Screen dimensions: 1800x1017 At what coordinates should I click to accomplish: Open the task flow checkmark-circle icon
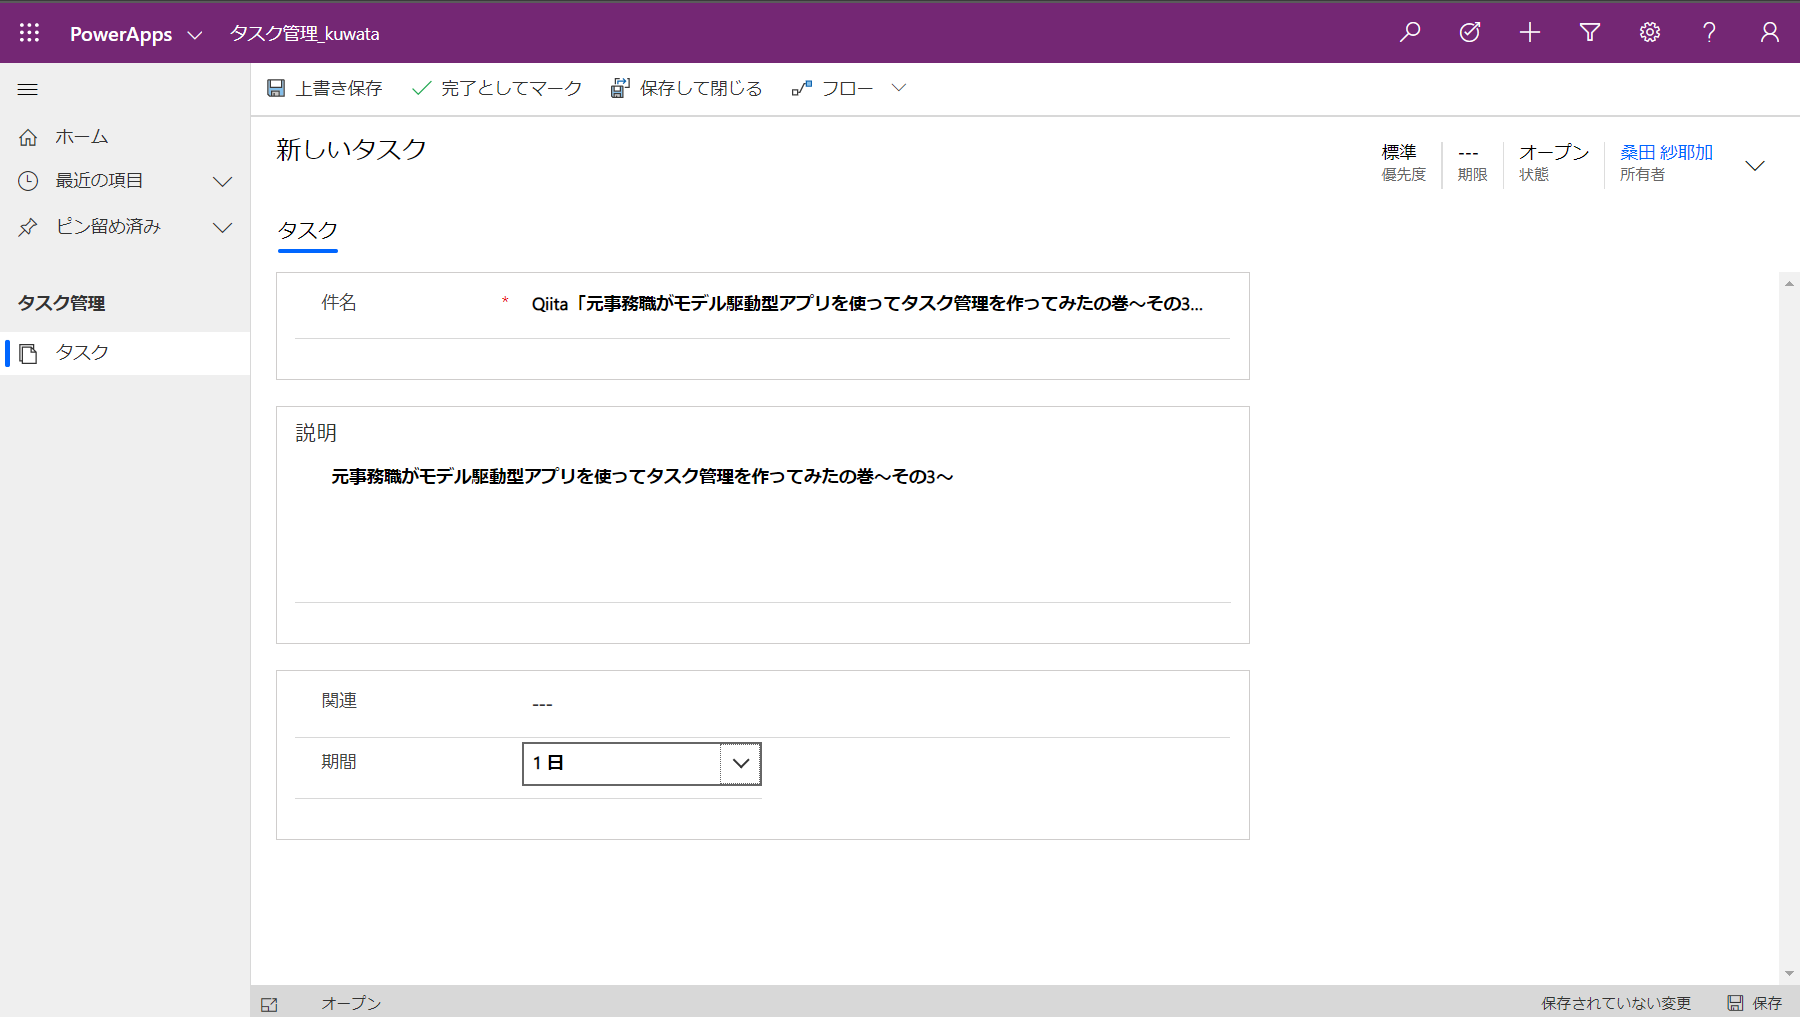click(x=1470, y=33)
